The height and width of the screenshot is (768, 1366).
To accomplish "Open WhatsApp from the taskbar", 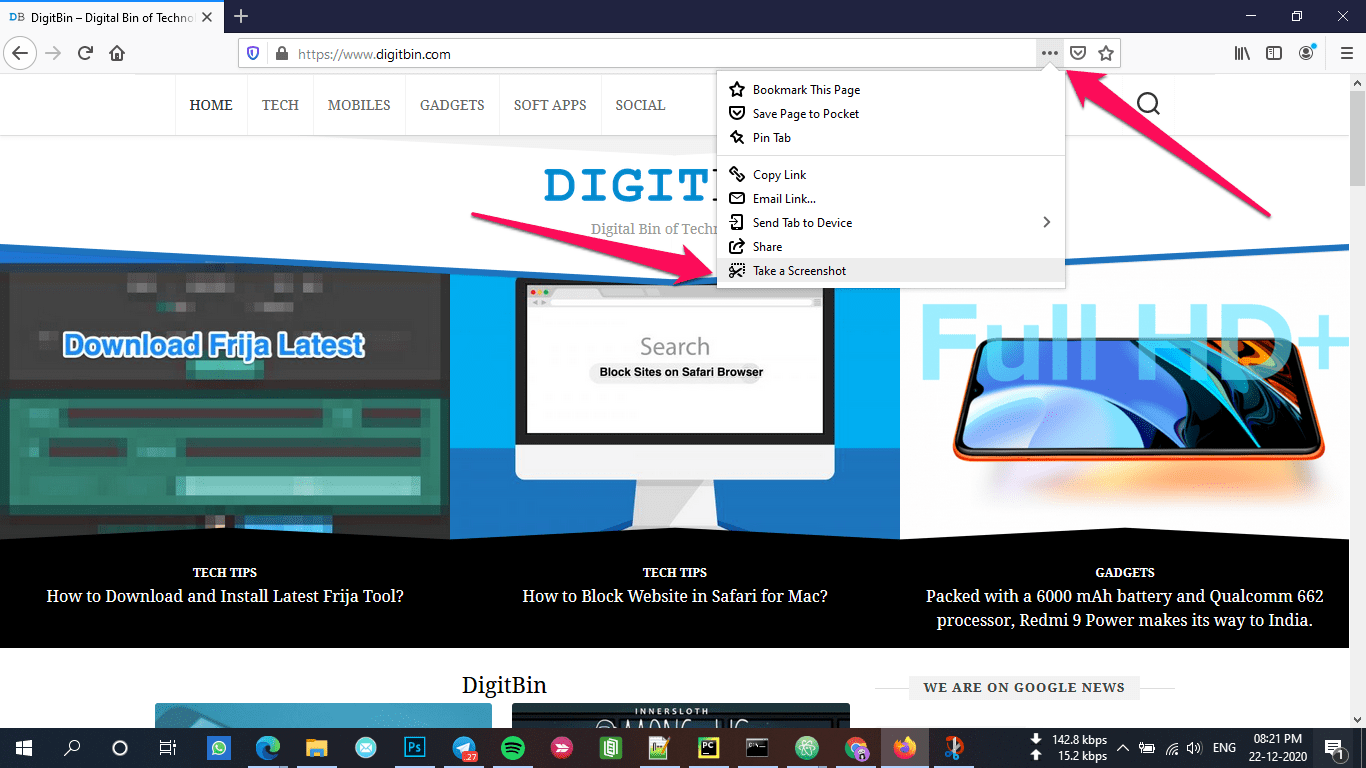I will pyautogui.click(x=219, y=748).
